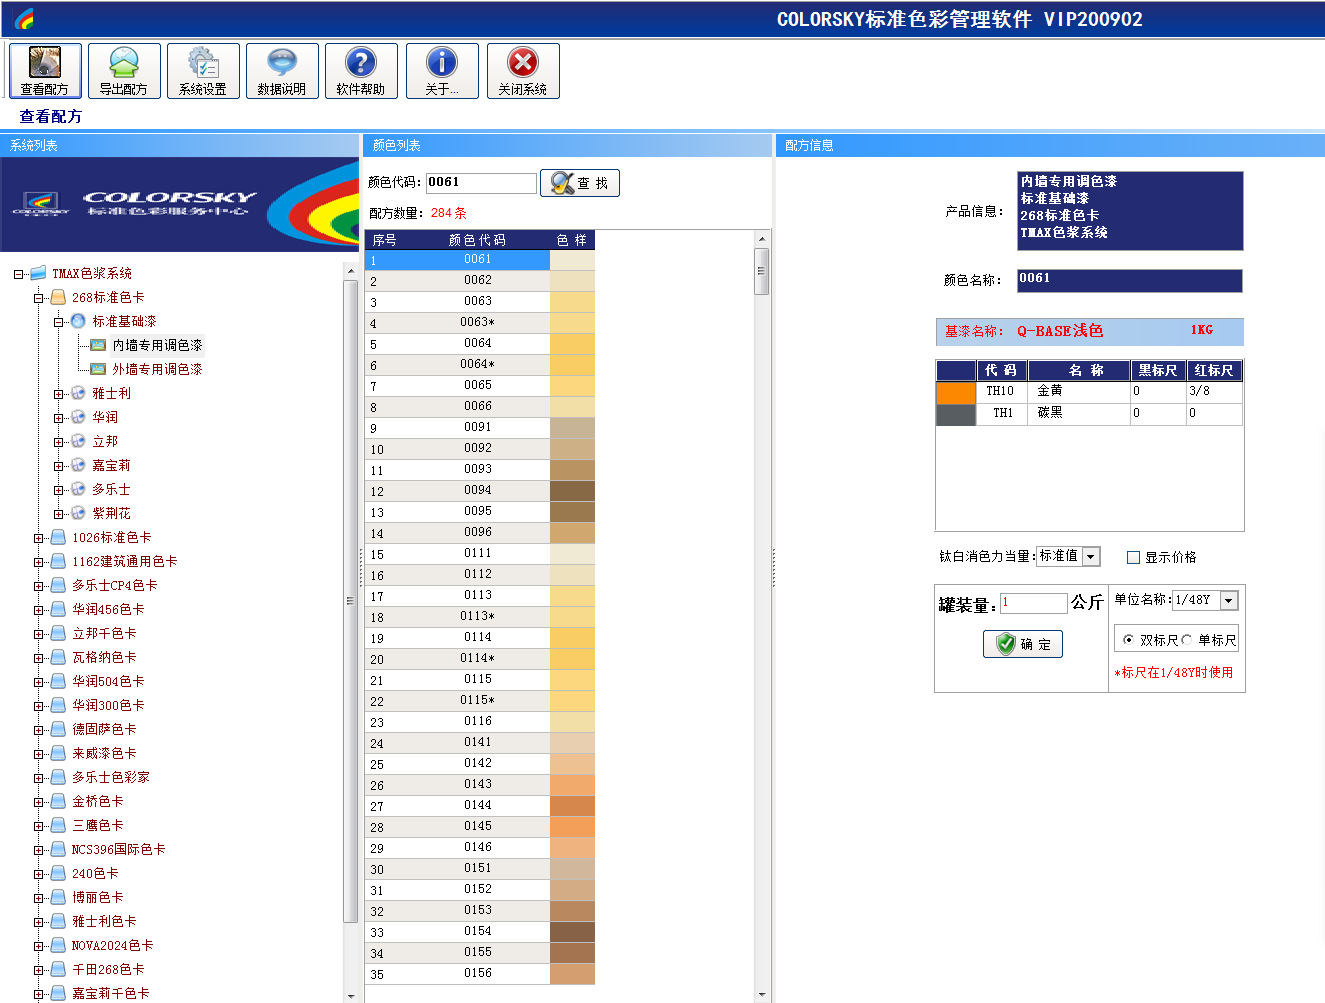The image size is (1325, 1003).
Task: Collapse the 标准基础漆 node
Action: pos(59,322)
